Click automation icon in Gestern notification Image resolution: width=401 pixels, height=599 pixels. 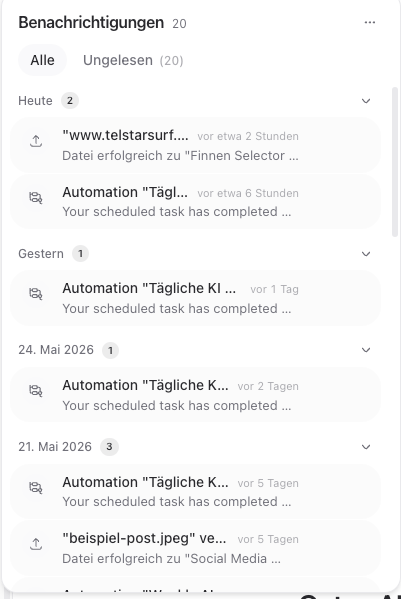36,294
